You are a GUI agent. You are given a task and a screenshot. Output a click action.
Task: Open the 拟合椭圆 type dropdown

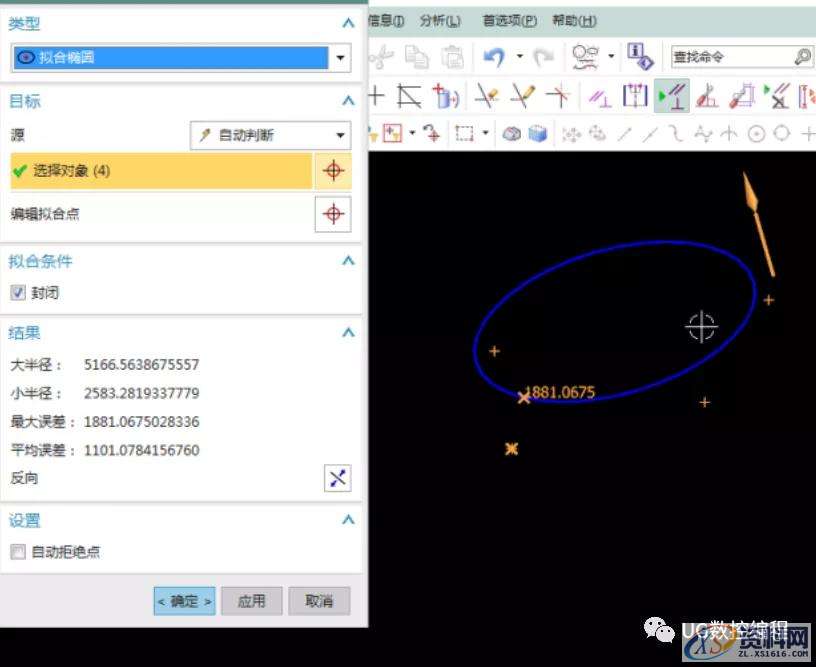340,58
